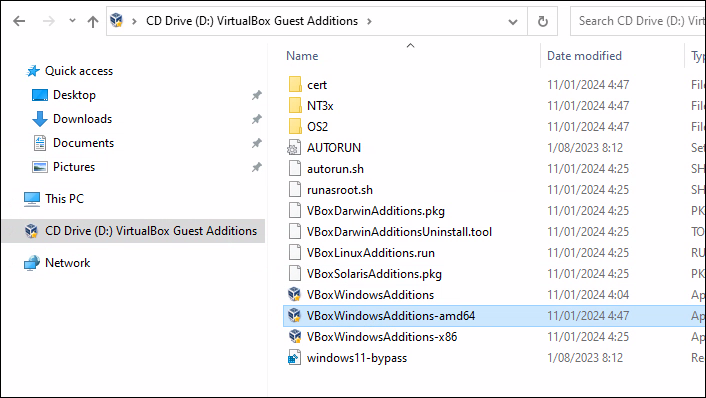Select VBoxDarwinAdditionsUninstall.tool file icon

294,232
